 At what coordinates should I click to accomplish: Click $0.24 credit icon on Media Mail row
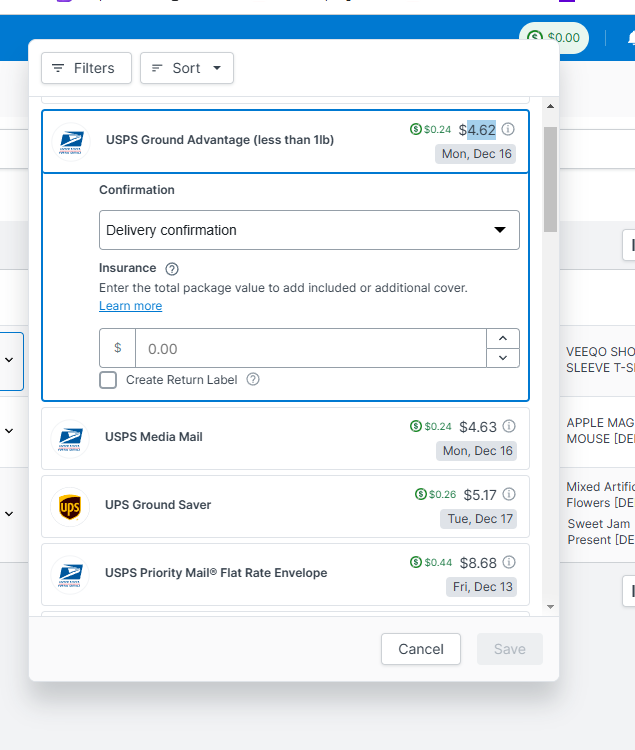coord(416,426)
